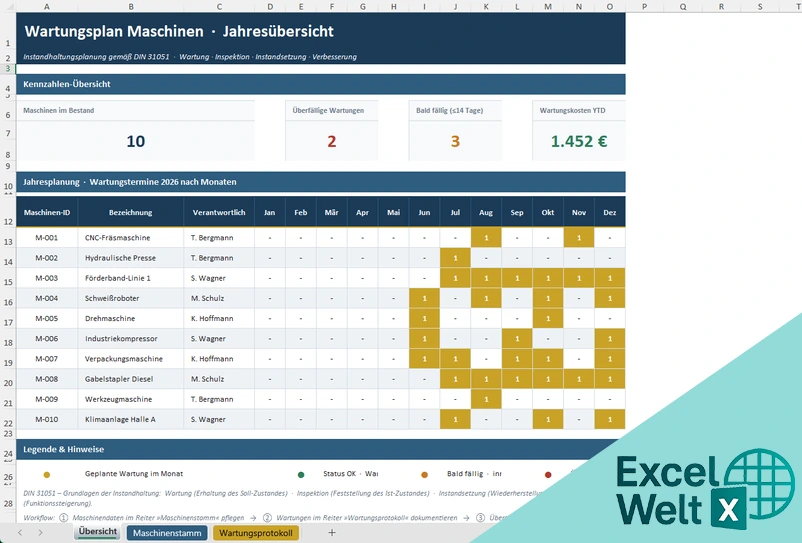Select cell M-010
This screenshot has height=543, width=802.
pos(47,419)
